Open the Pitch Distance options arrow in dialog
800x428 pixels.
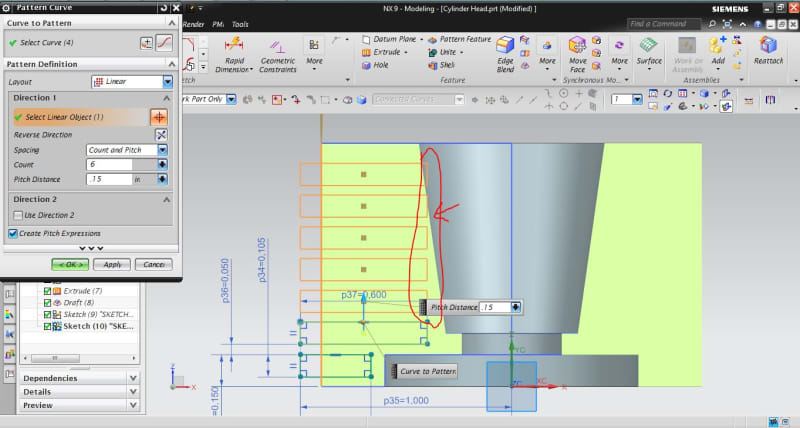(162, 179)
